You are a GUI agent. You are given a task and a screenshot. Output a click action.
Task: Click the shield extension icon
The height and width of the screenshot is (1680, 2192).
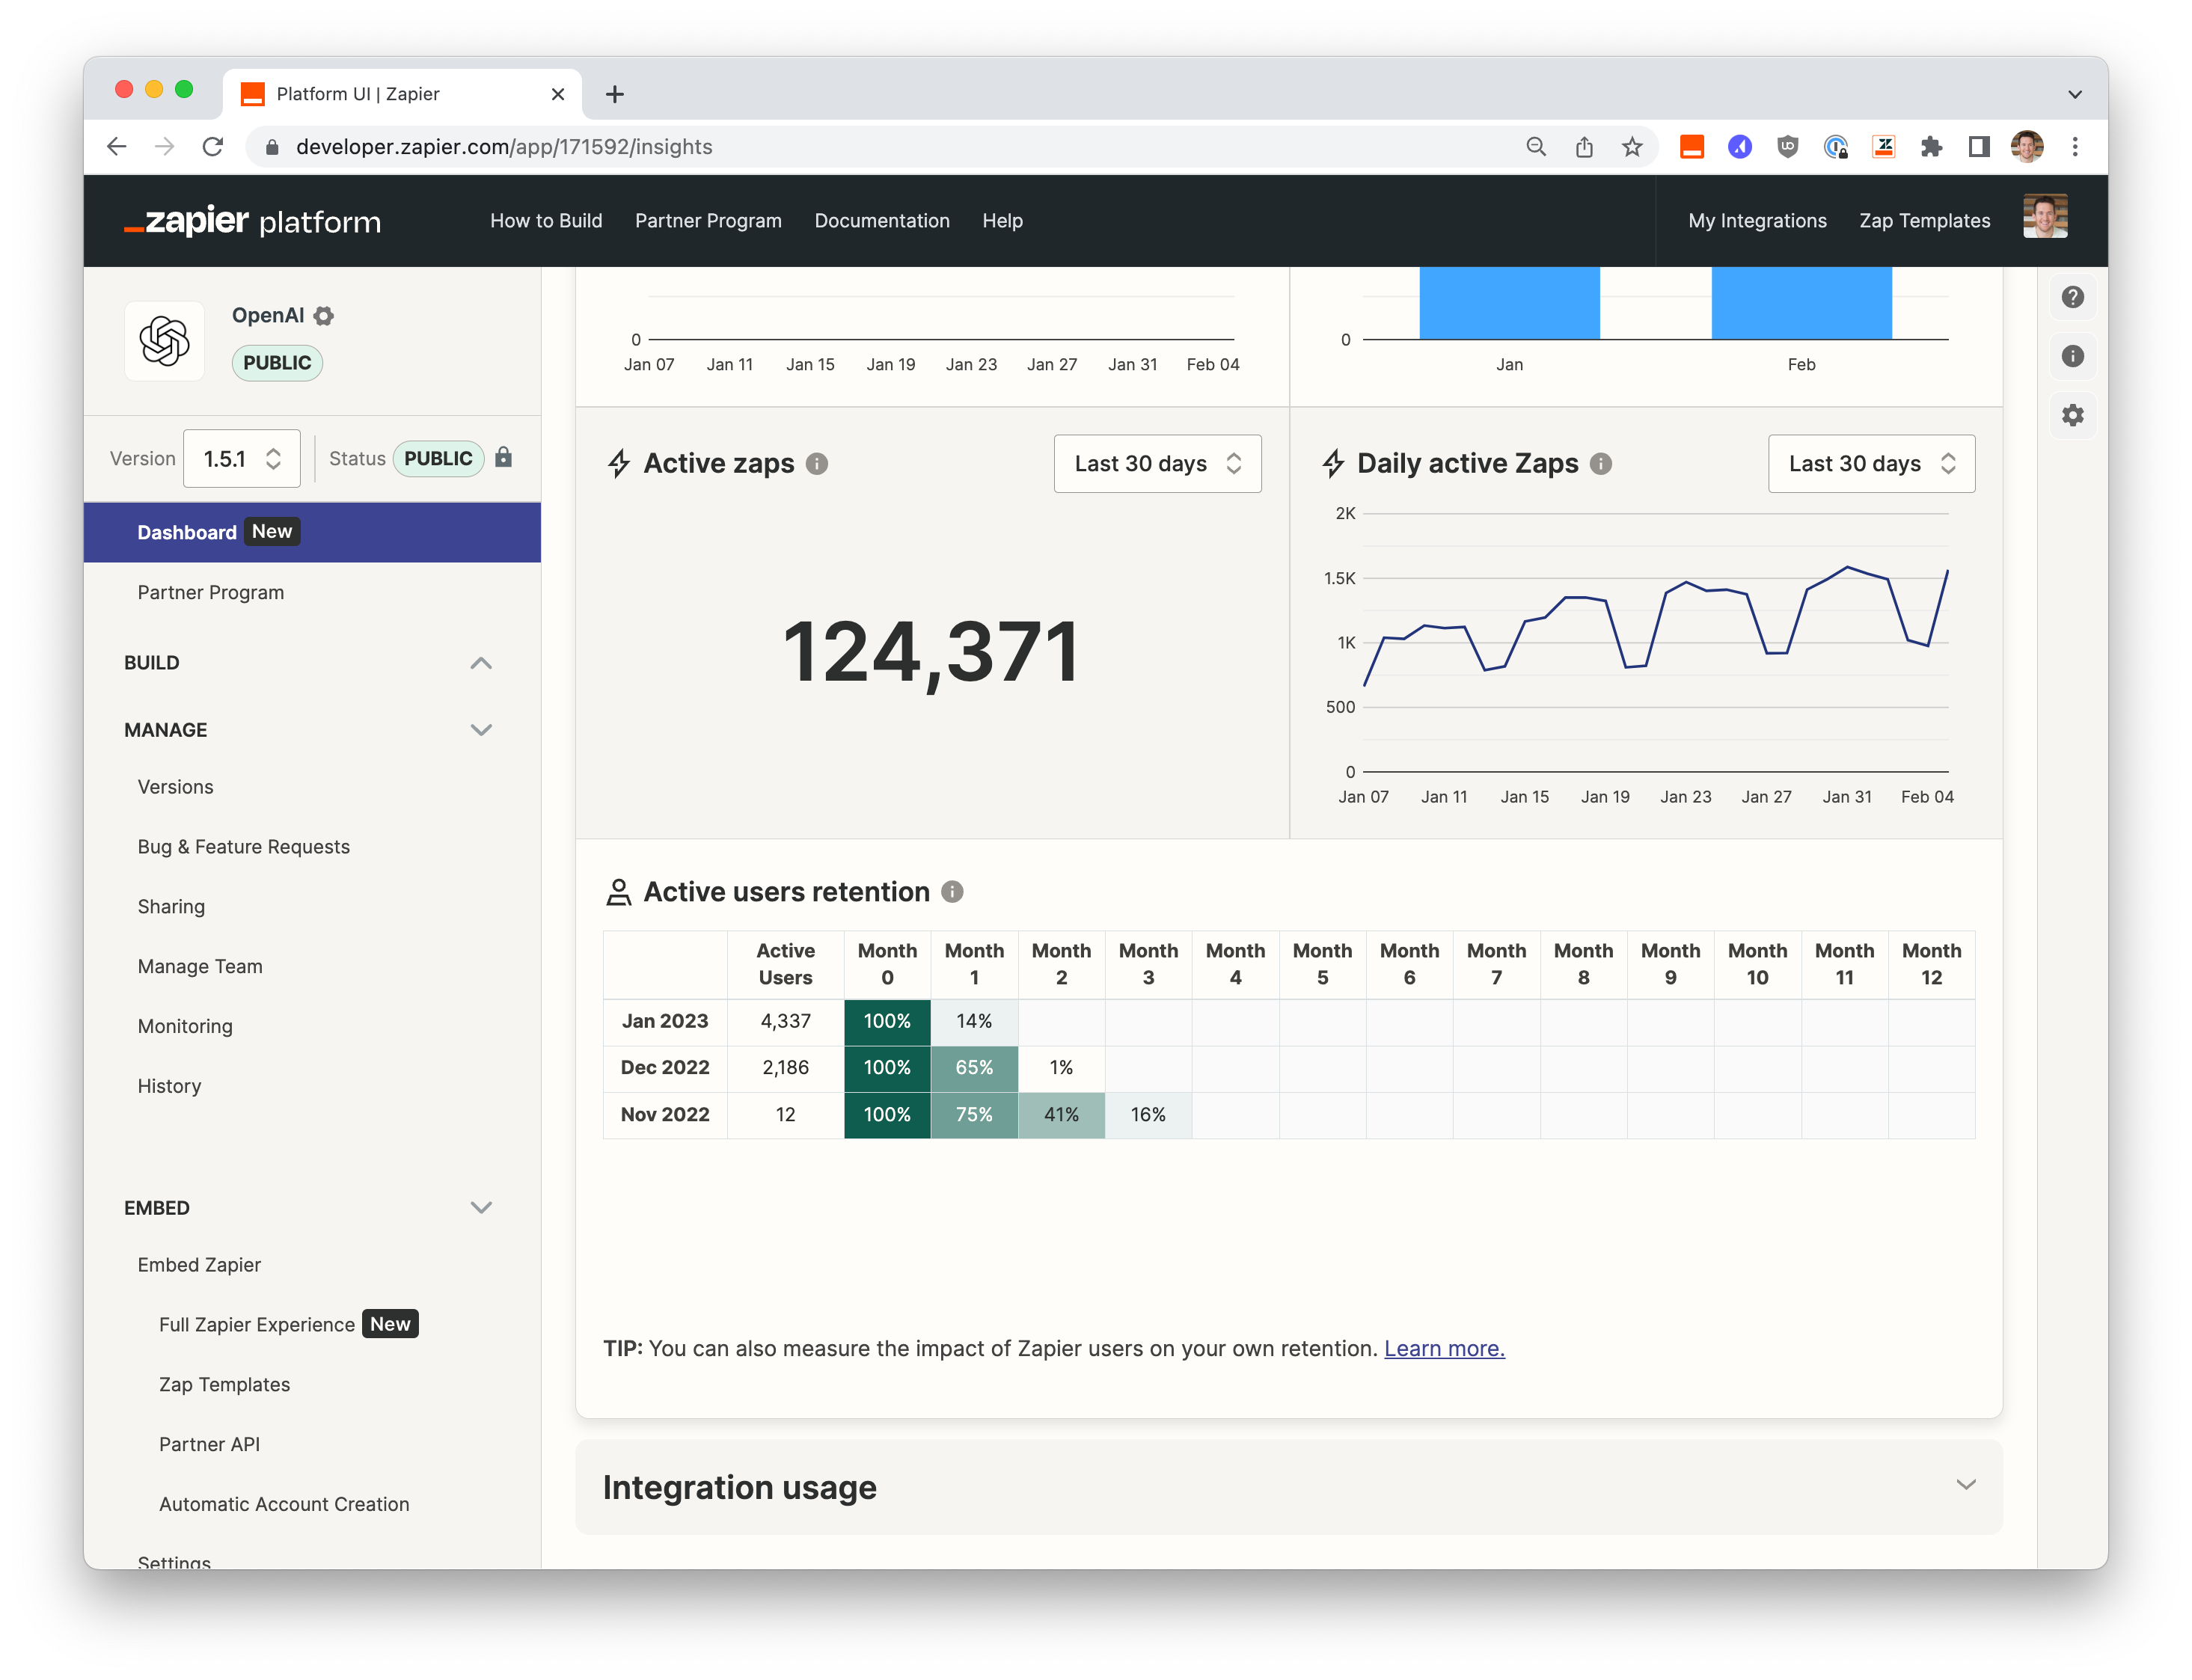(1787, 147)
